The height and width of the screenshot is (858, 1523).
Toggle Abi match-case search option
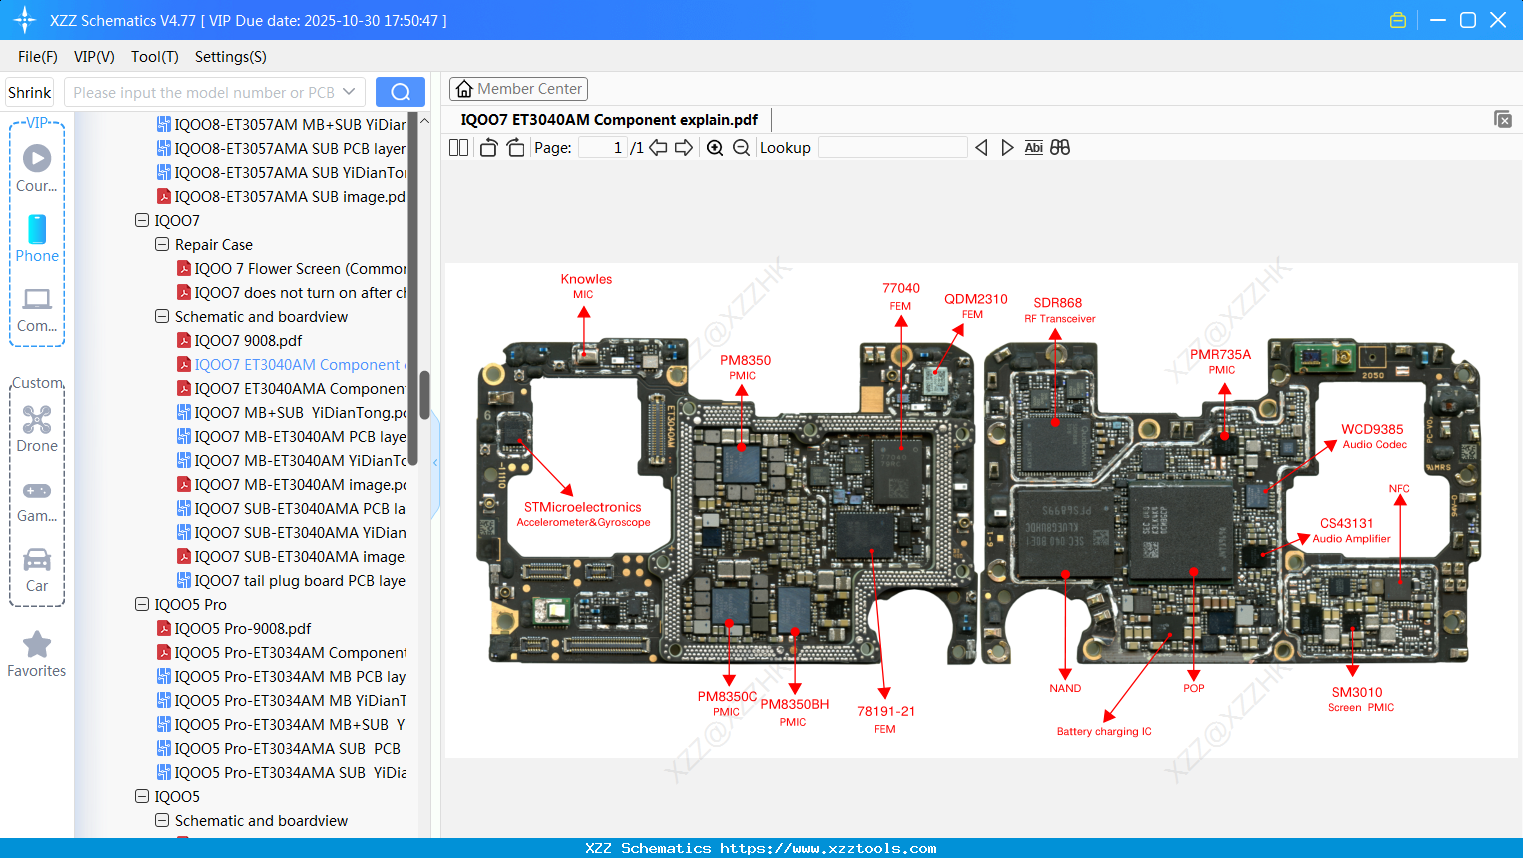coord(1033,147)
